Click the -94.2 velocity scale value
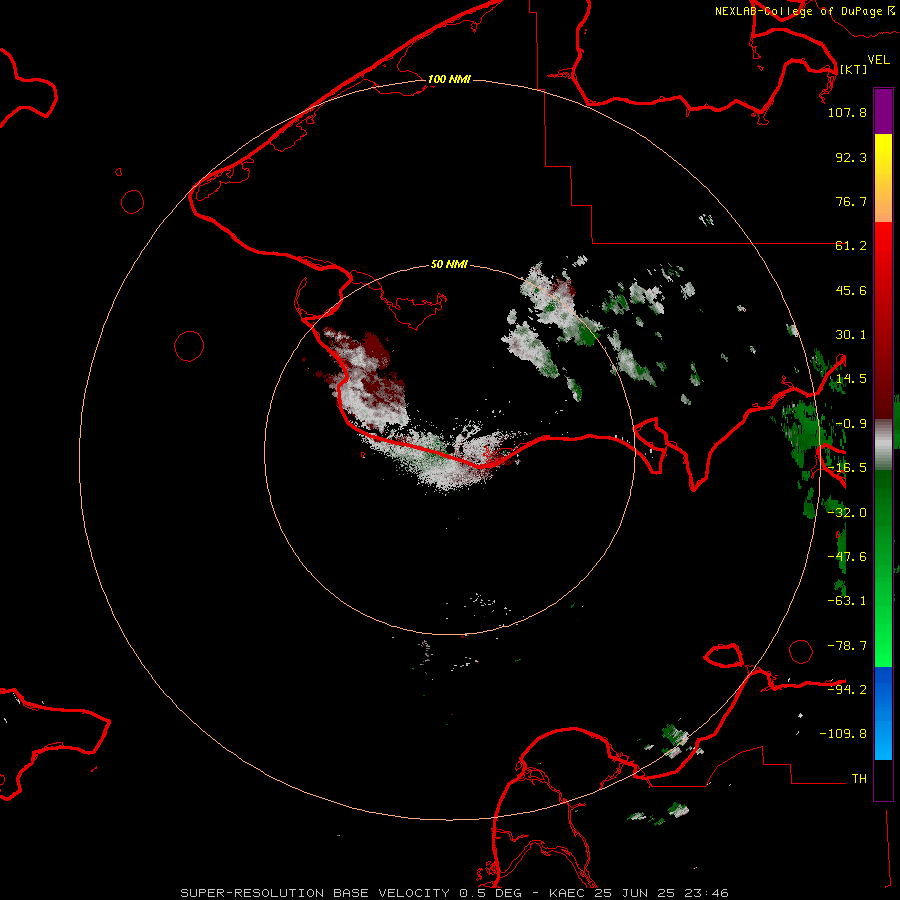Screen dimensions: 900x900 pyautogui.click(x=847, y=690)
